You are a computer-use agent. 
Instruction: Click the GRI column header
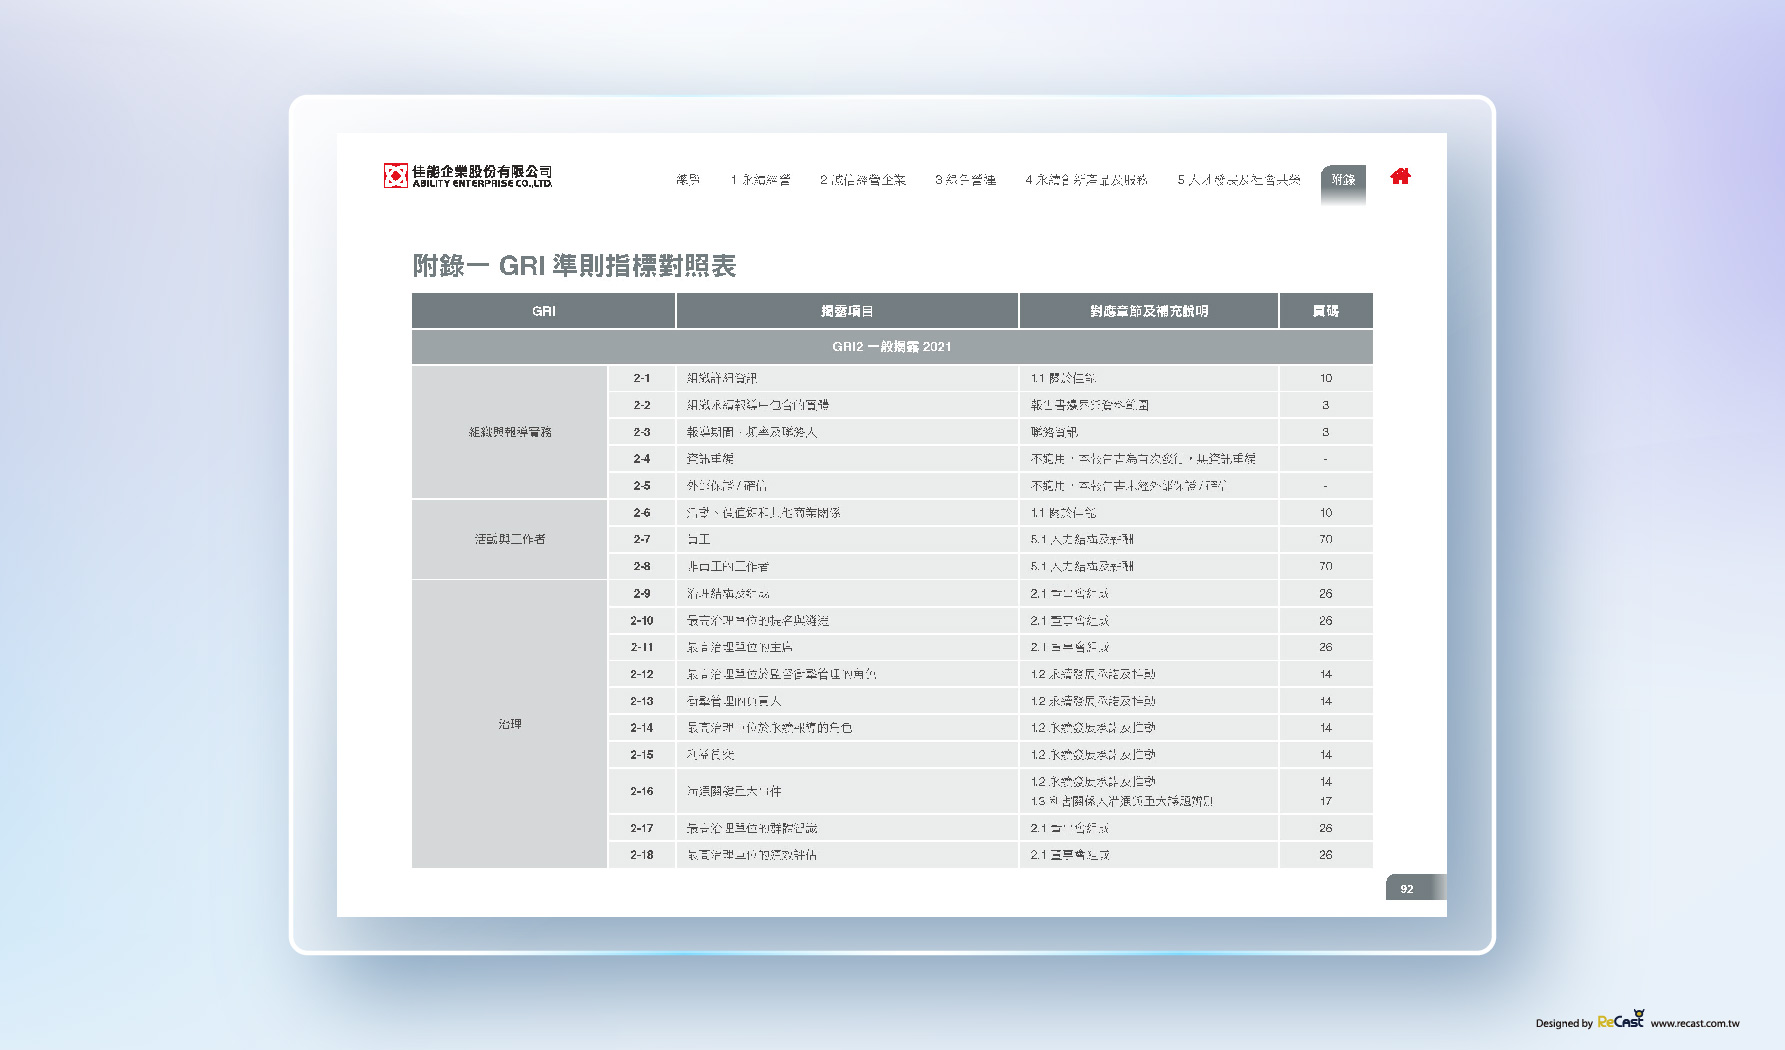coord(544,311)
